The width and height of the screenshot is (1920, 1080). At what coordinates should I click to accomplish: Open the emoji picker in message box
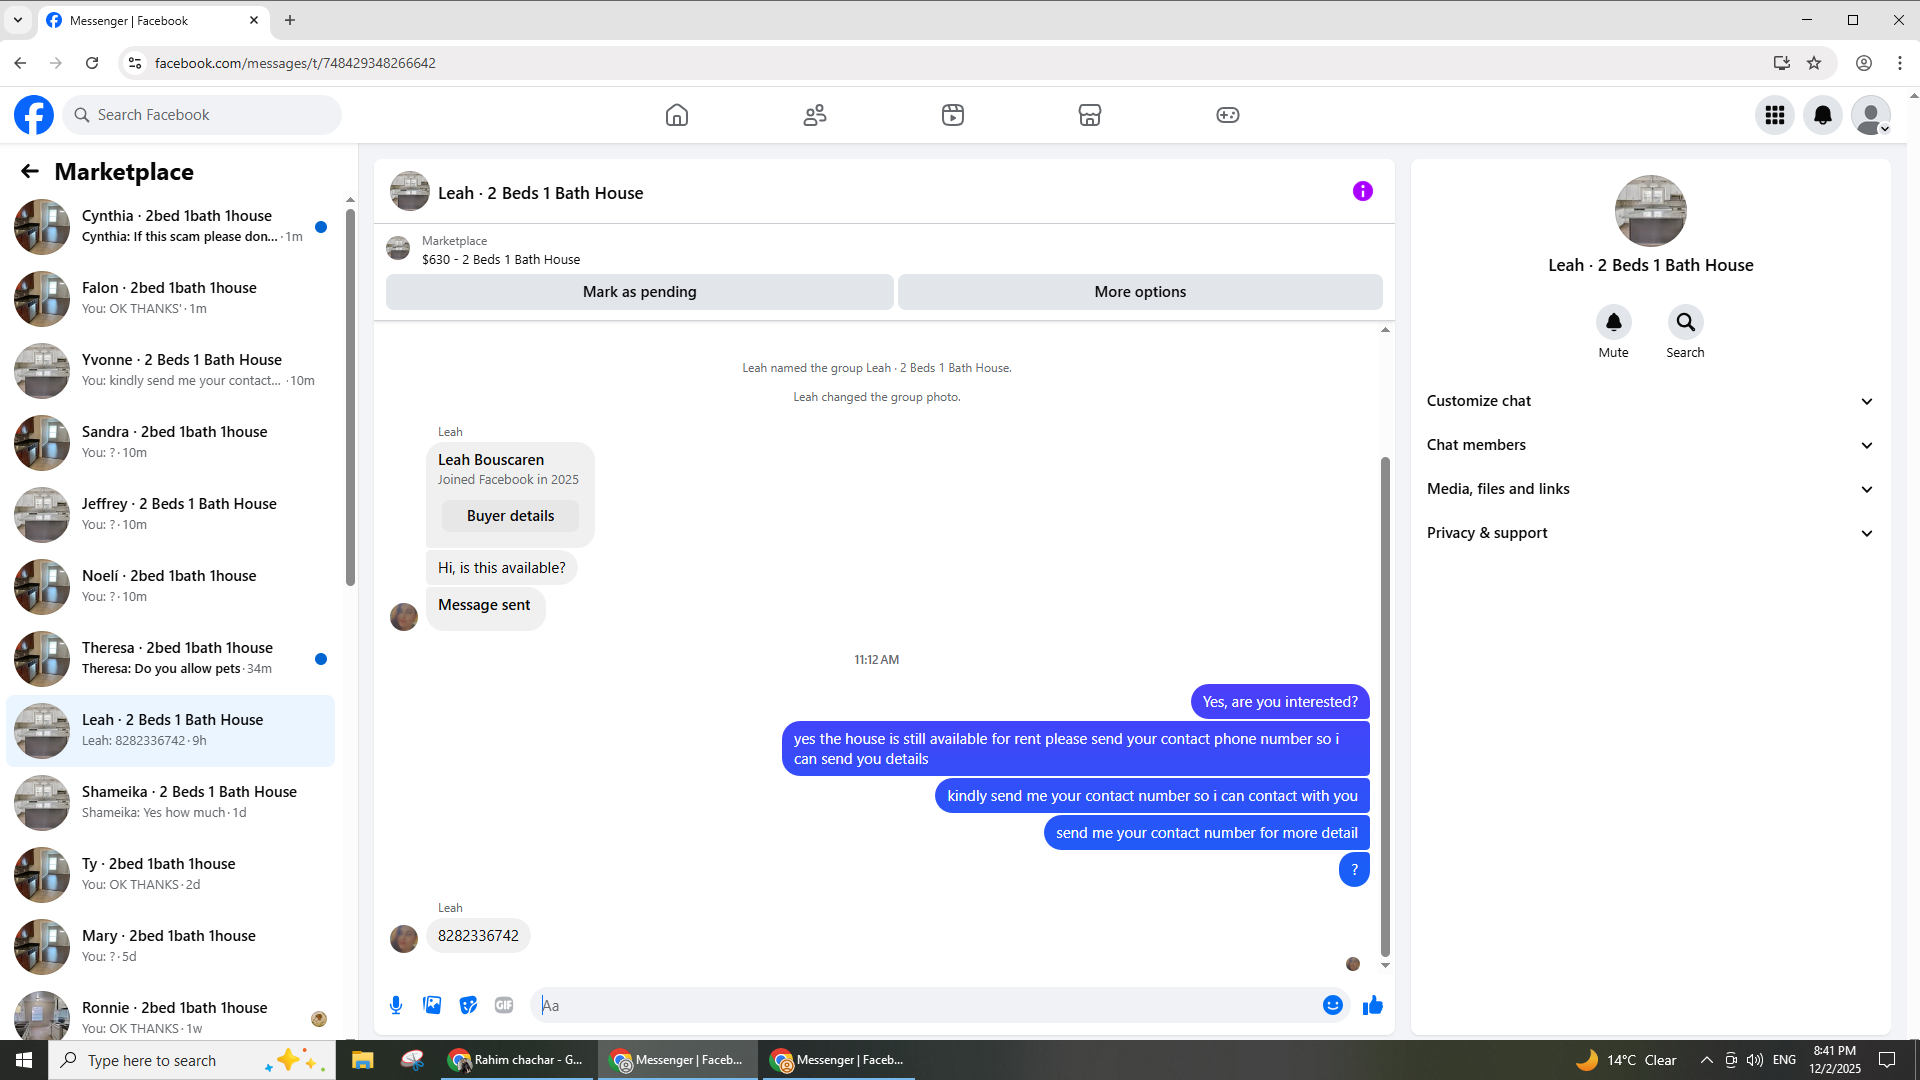tap(1332, 1005)
